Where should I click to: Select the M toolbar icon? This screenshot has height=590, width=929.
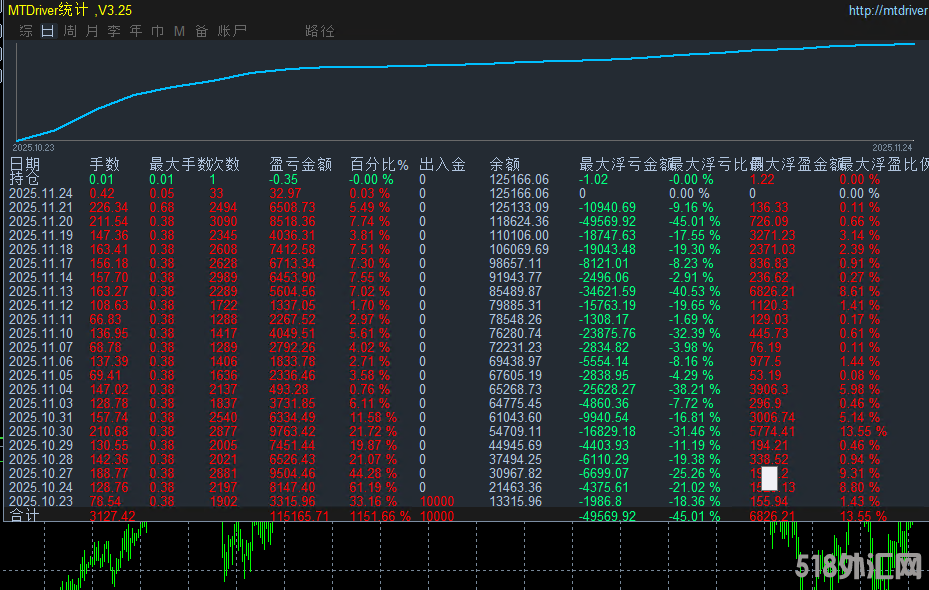click(x=179, y=30)
